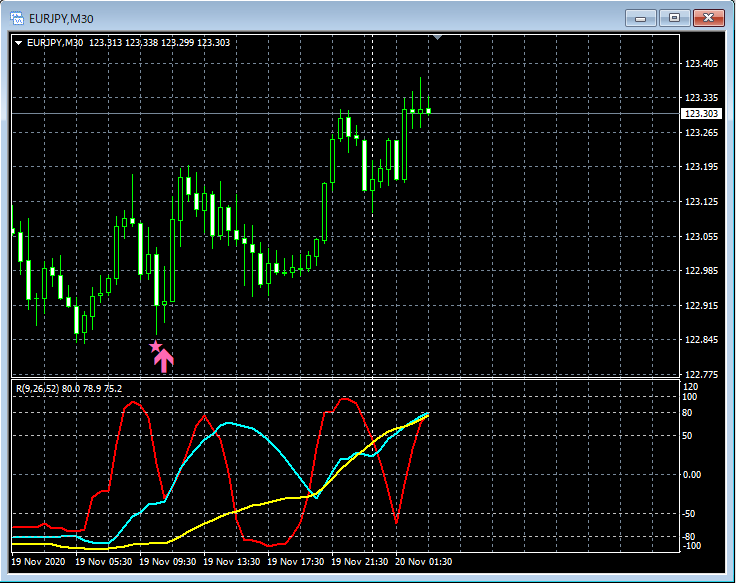Click the red indicator line's first peak
This screenshot has width=736, height=583.
point(135,402)
